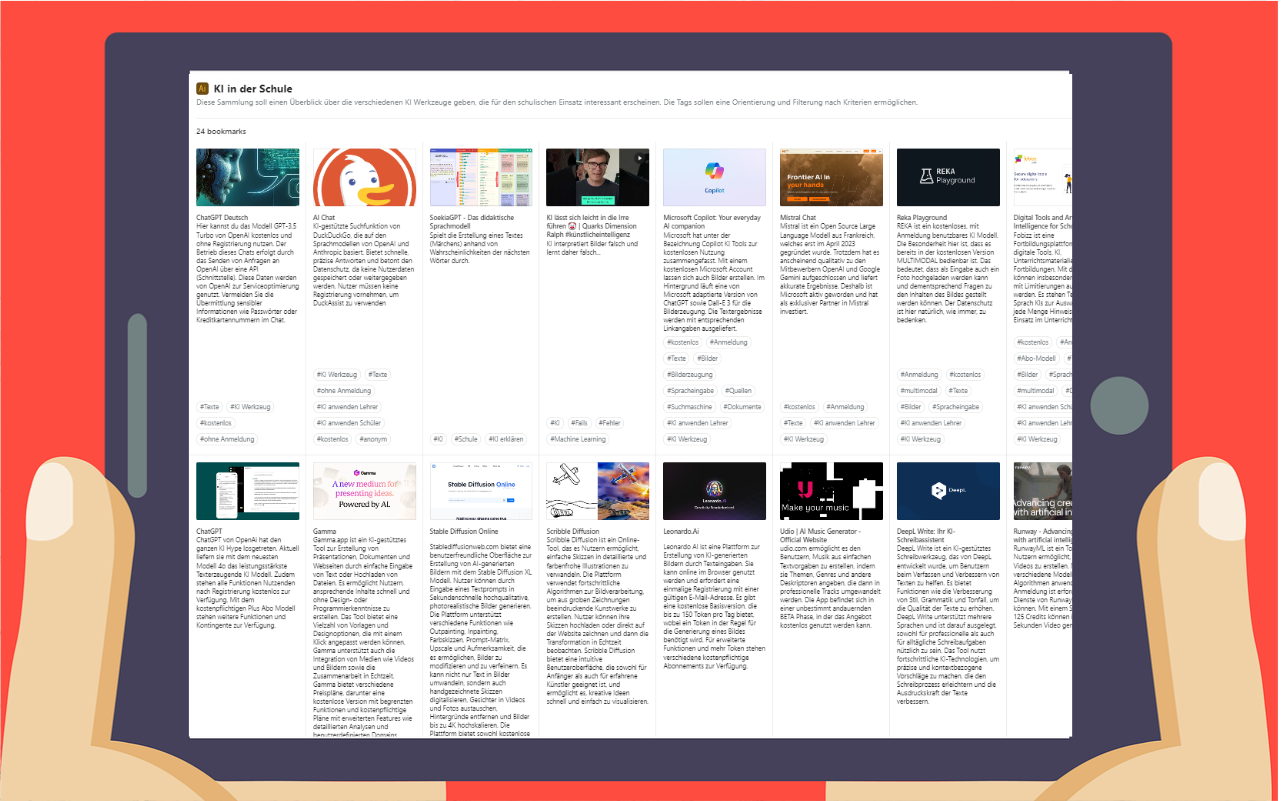
Task: Filter by the #Suchmaschine tag
Action: click(x=690, y=407)
